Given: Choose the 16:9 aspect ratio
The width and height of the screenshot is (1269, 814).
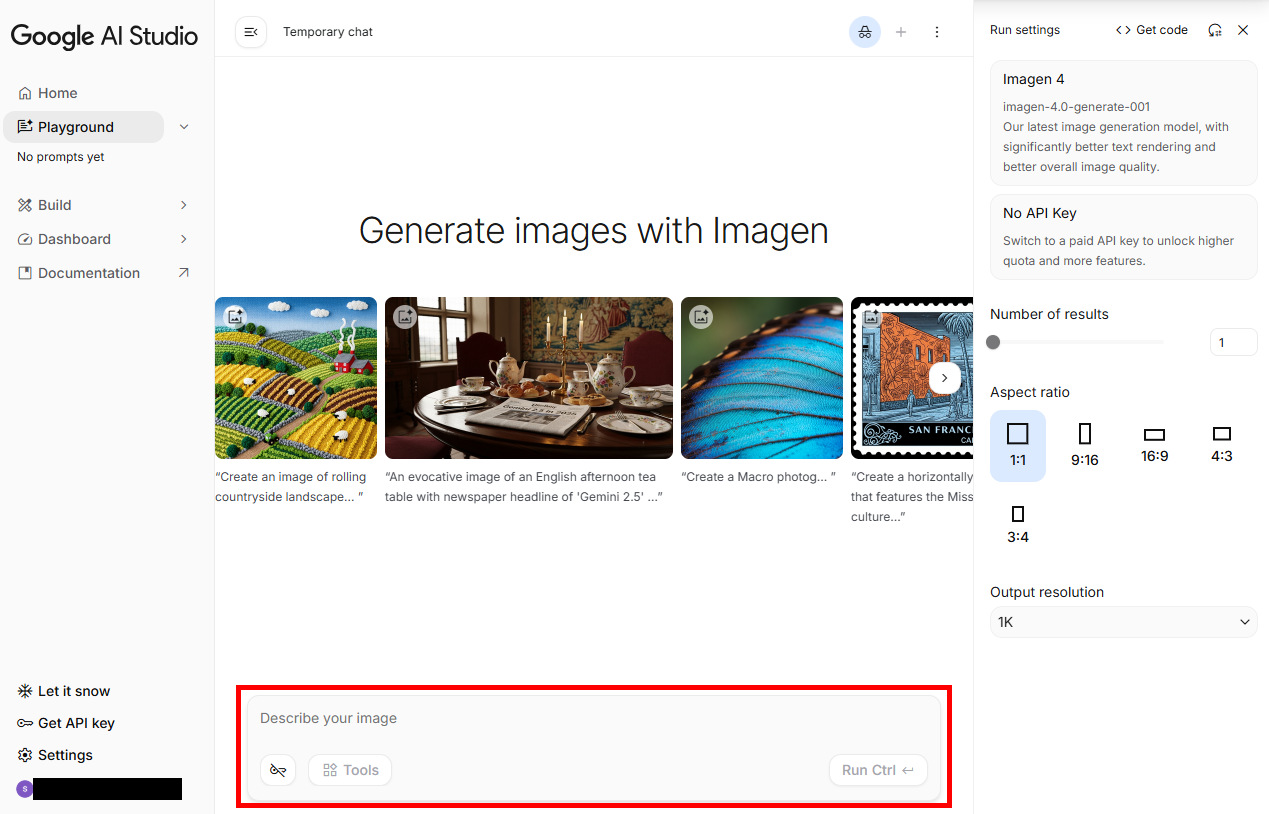Looking at the screenshot, I should (x=1154, y=445).
